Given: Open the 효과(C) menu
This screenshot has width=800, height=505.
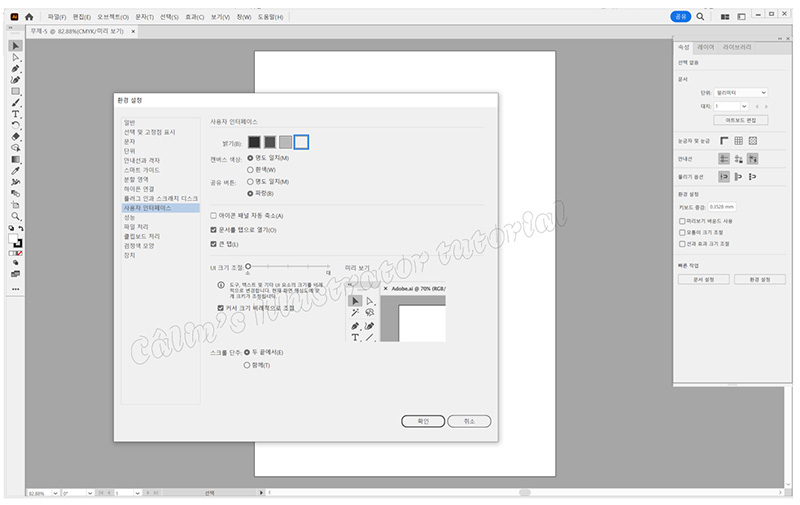Looking at the screenshot, I should (x=194, y=17).
